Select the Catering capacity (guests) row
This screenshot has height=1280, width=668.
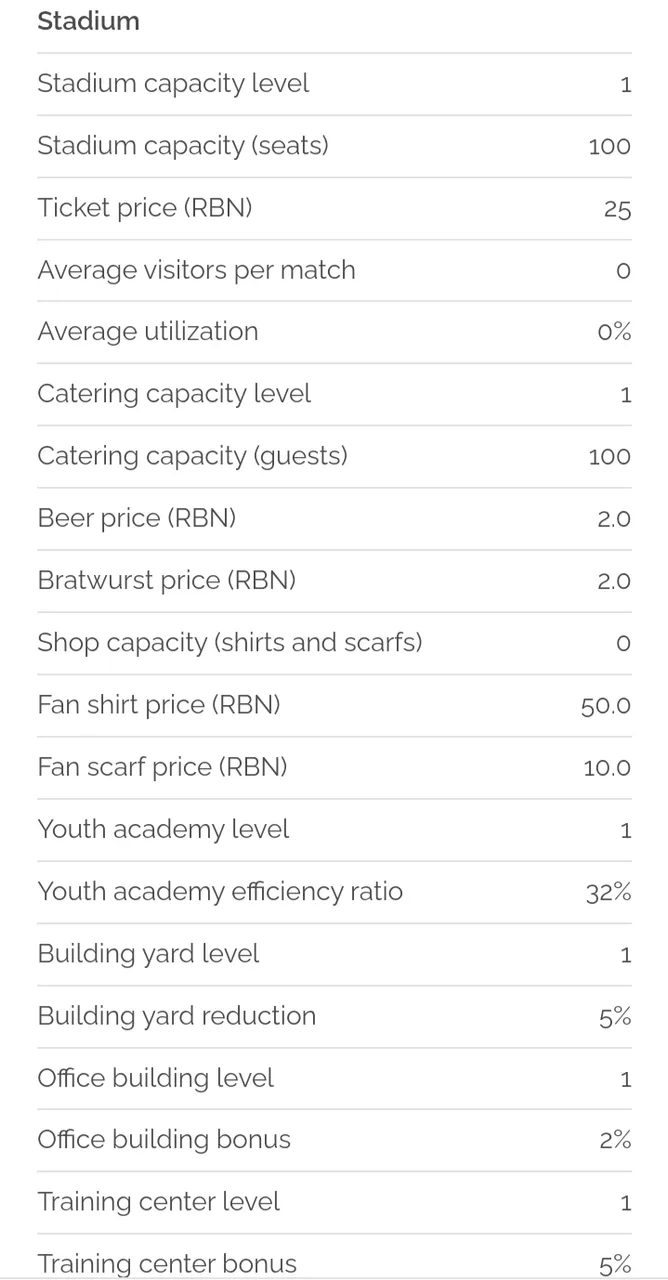click(334, 456)
